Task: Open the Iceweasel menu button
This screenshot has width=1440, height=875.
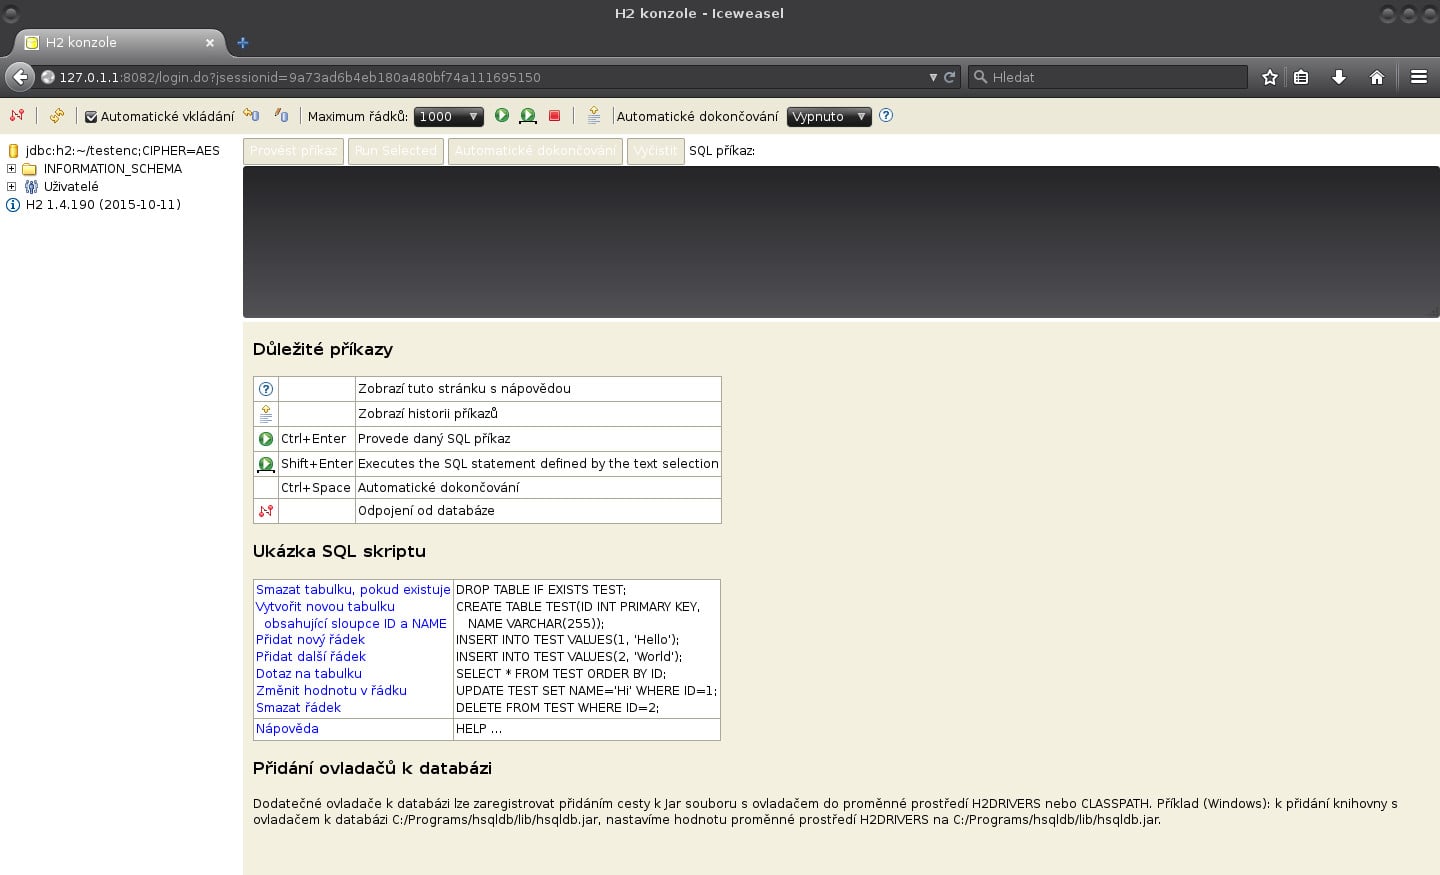Action: pyautogui.click(x=1419, y=77)
